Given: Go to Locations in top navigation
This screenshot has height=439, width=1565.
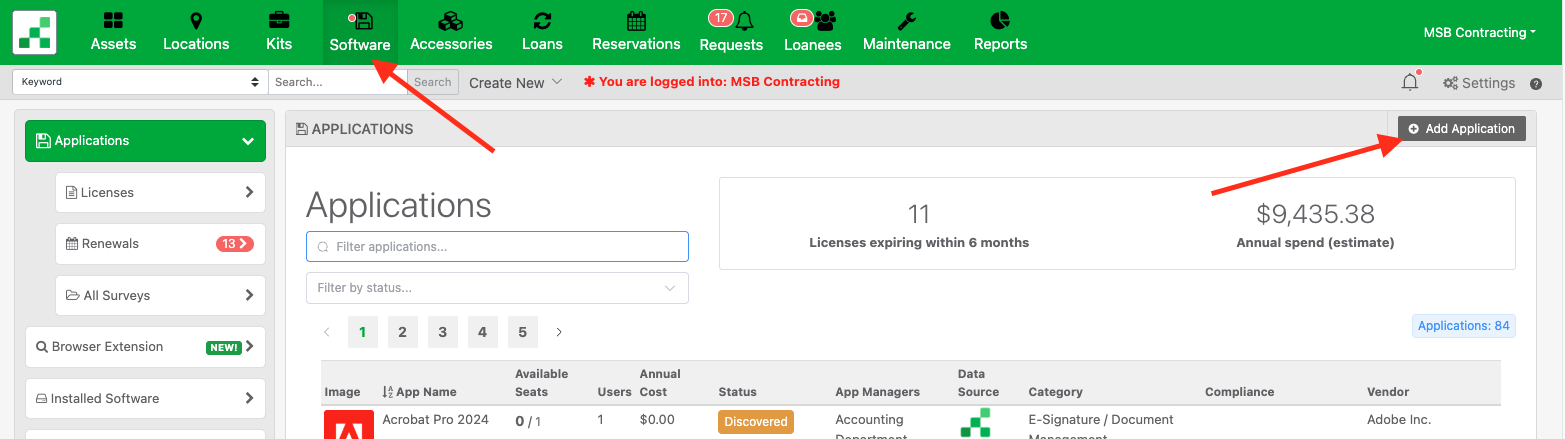Looking at the screenshot, I should click(x=196, y=32).
